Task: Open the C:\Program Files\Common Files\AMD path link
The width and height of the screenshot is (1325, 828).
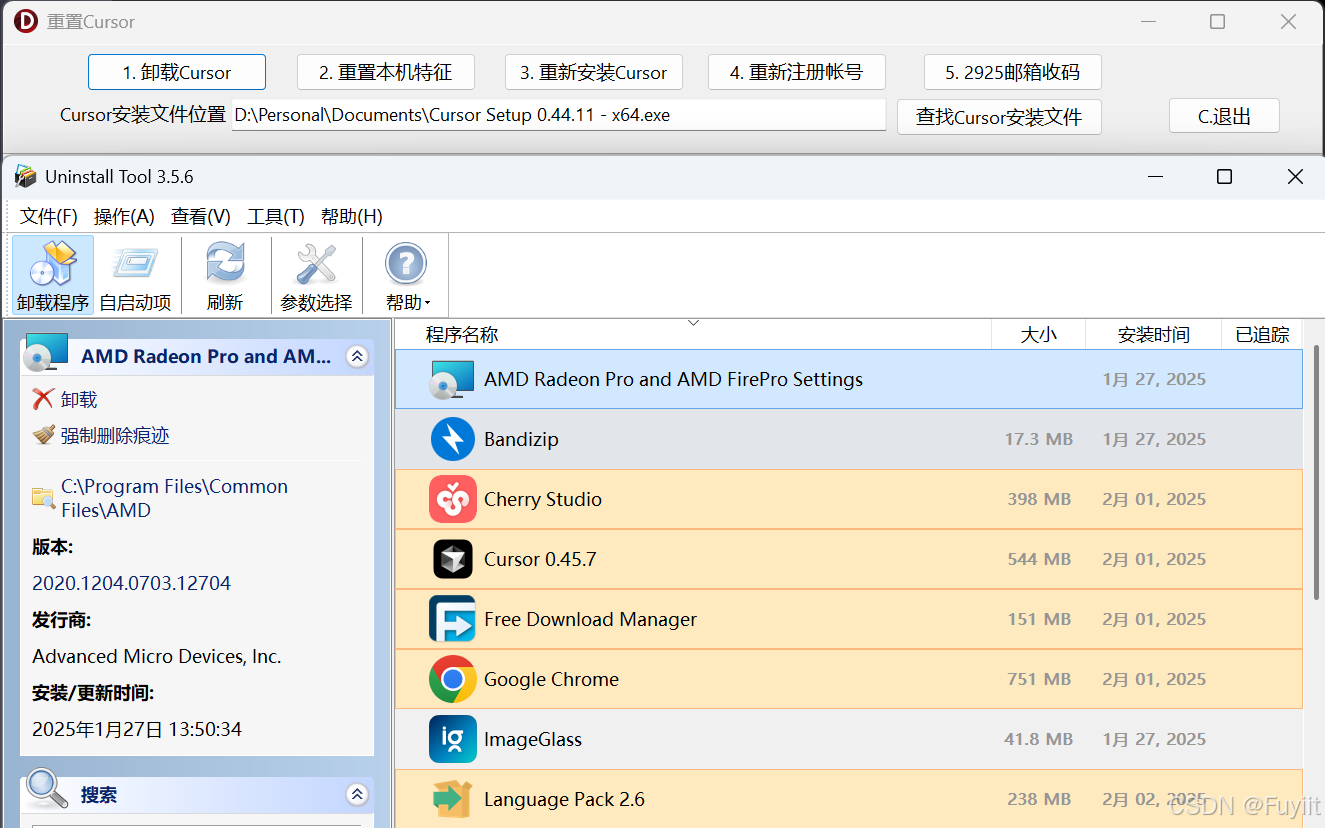Action: point(174,498)
